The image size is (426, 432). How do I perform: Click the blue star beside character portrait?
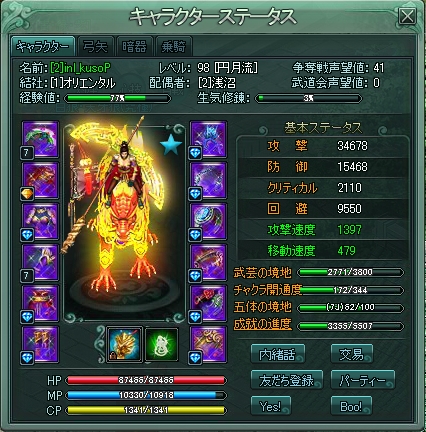pos(171,144)
